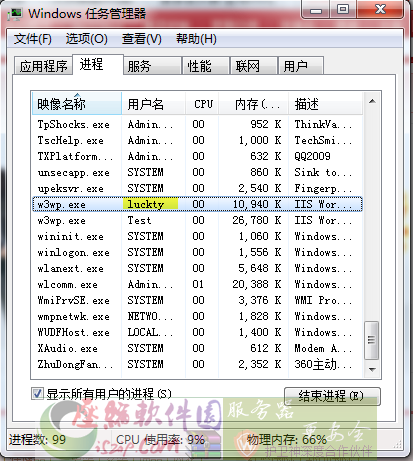
Task: Click the NETWO... username cell
Action: pos(150,316)
